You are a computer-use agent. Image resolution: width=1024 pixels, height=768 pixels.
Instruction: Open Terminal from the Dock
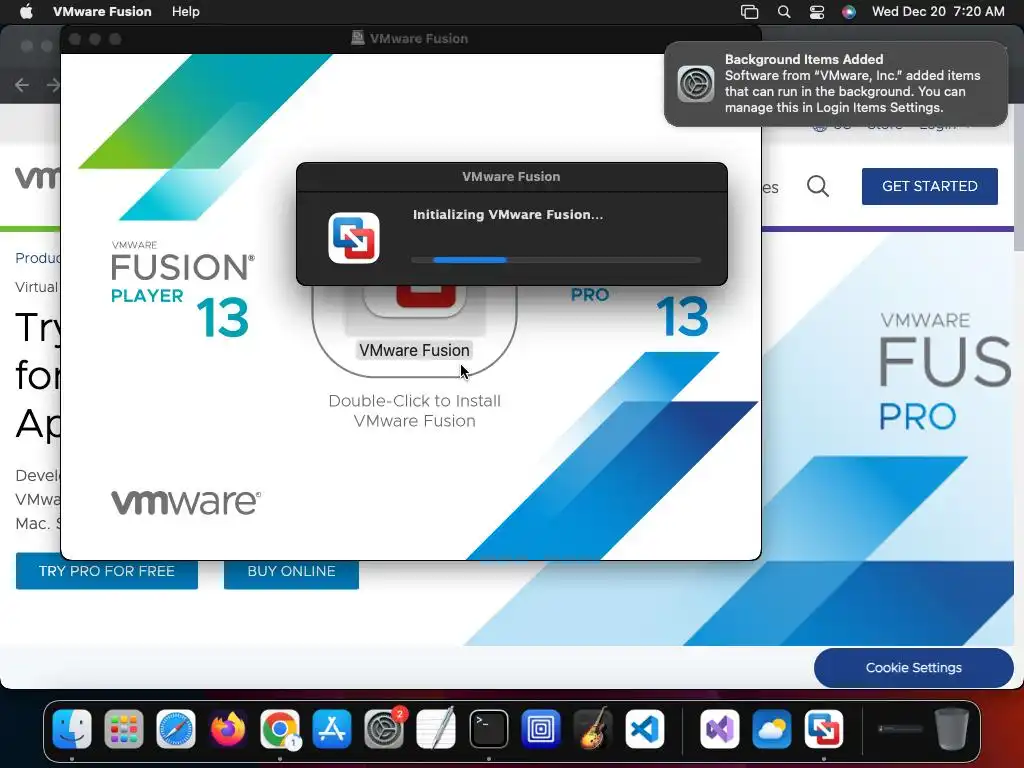[488, 729]
